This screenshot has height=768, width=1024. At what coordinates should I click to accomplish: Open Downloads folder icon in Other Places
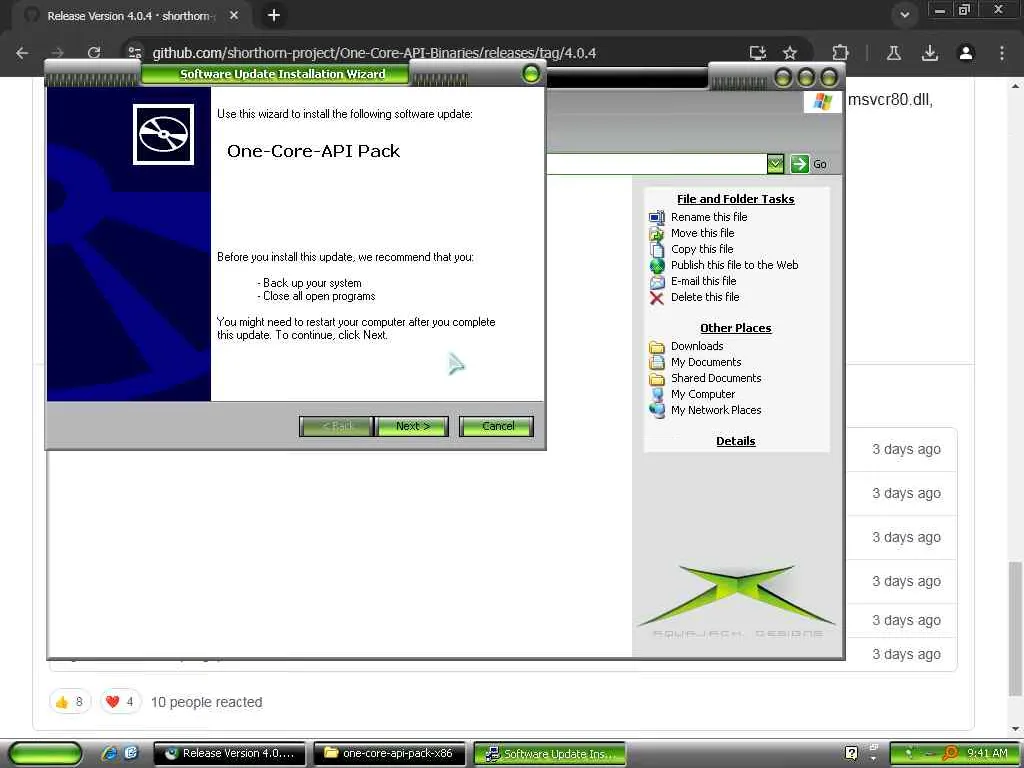pyautogui.click(x=656, y=346)
